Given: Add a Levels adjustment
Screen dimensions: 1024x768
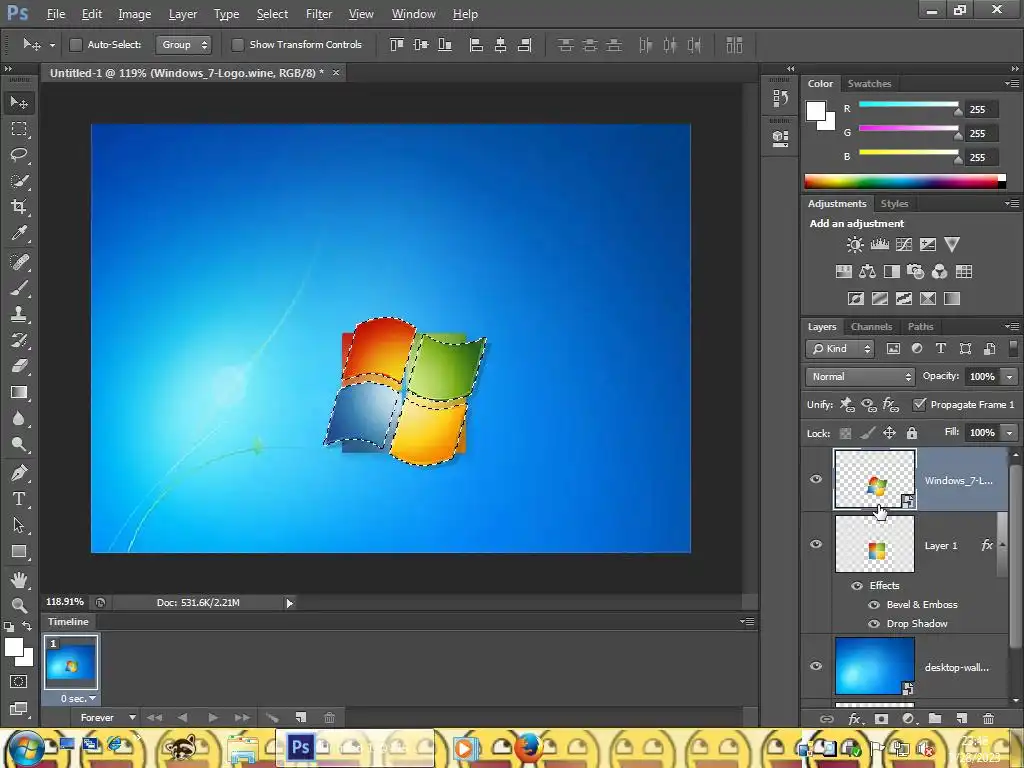Looking at the screenshot, I should coord(880,245).
